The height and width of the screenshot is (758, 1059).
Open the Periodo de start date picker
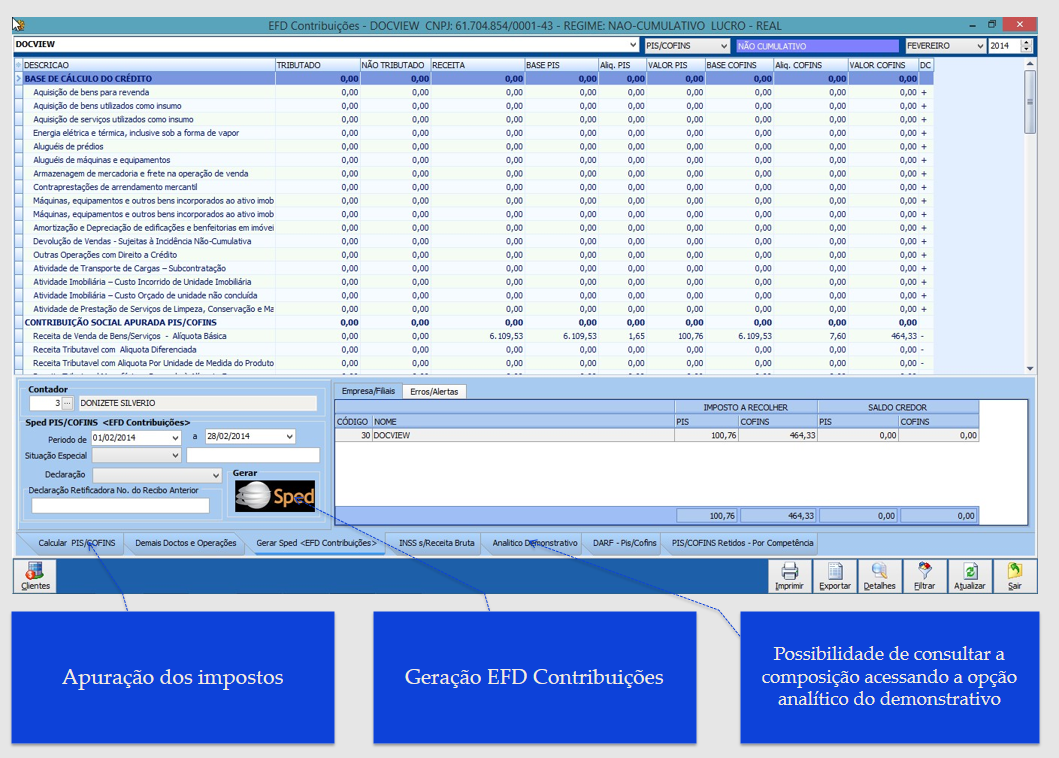[x=140, y=437]
